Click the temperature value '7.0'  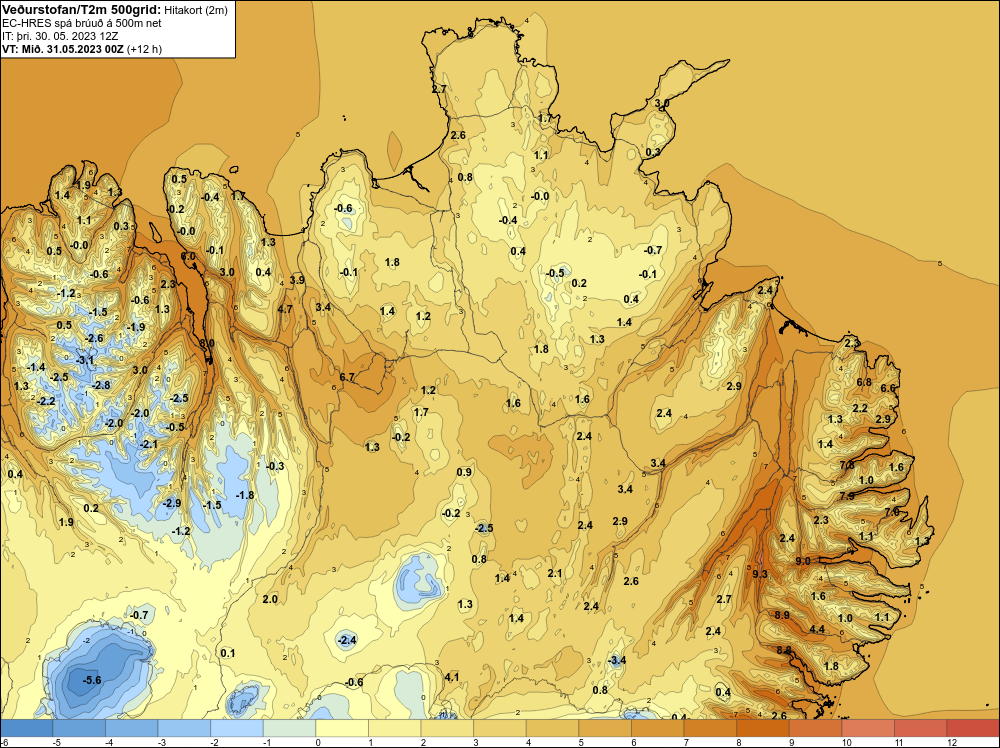click(x=892, y=511)
